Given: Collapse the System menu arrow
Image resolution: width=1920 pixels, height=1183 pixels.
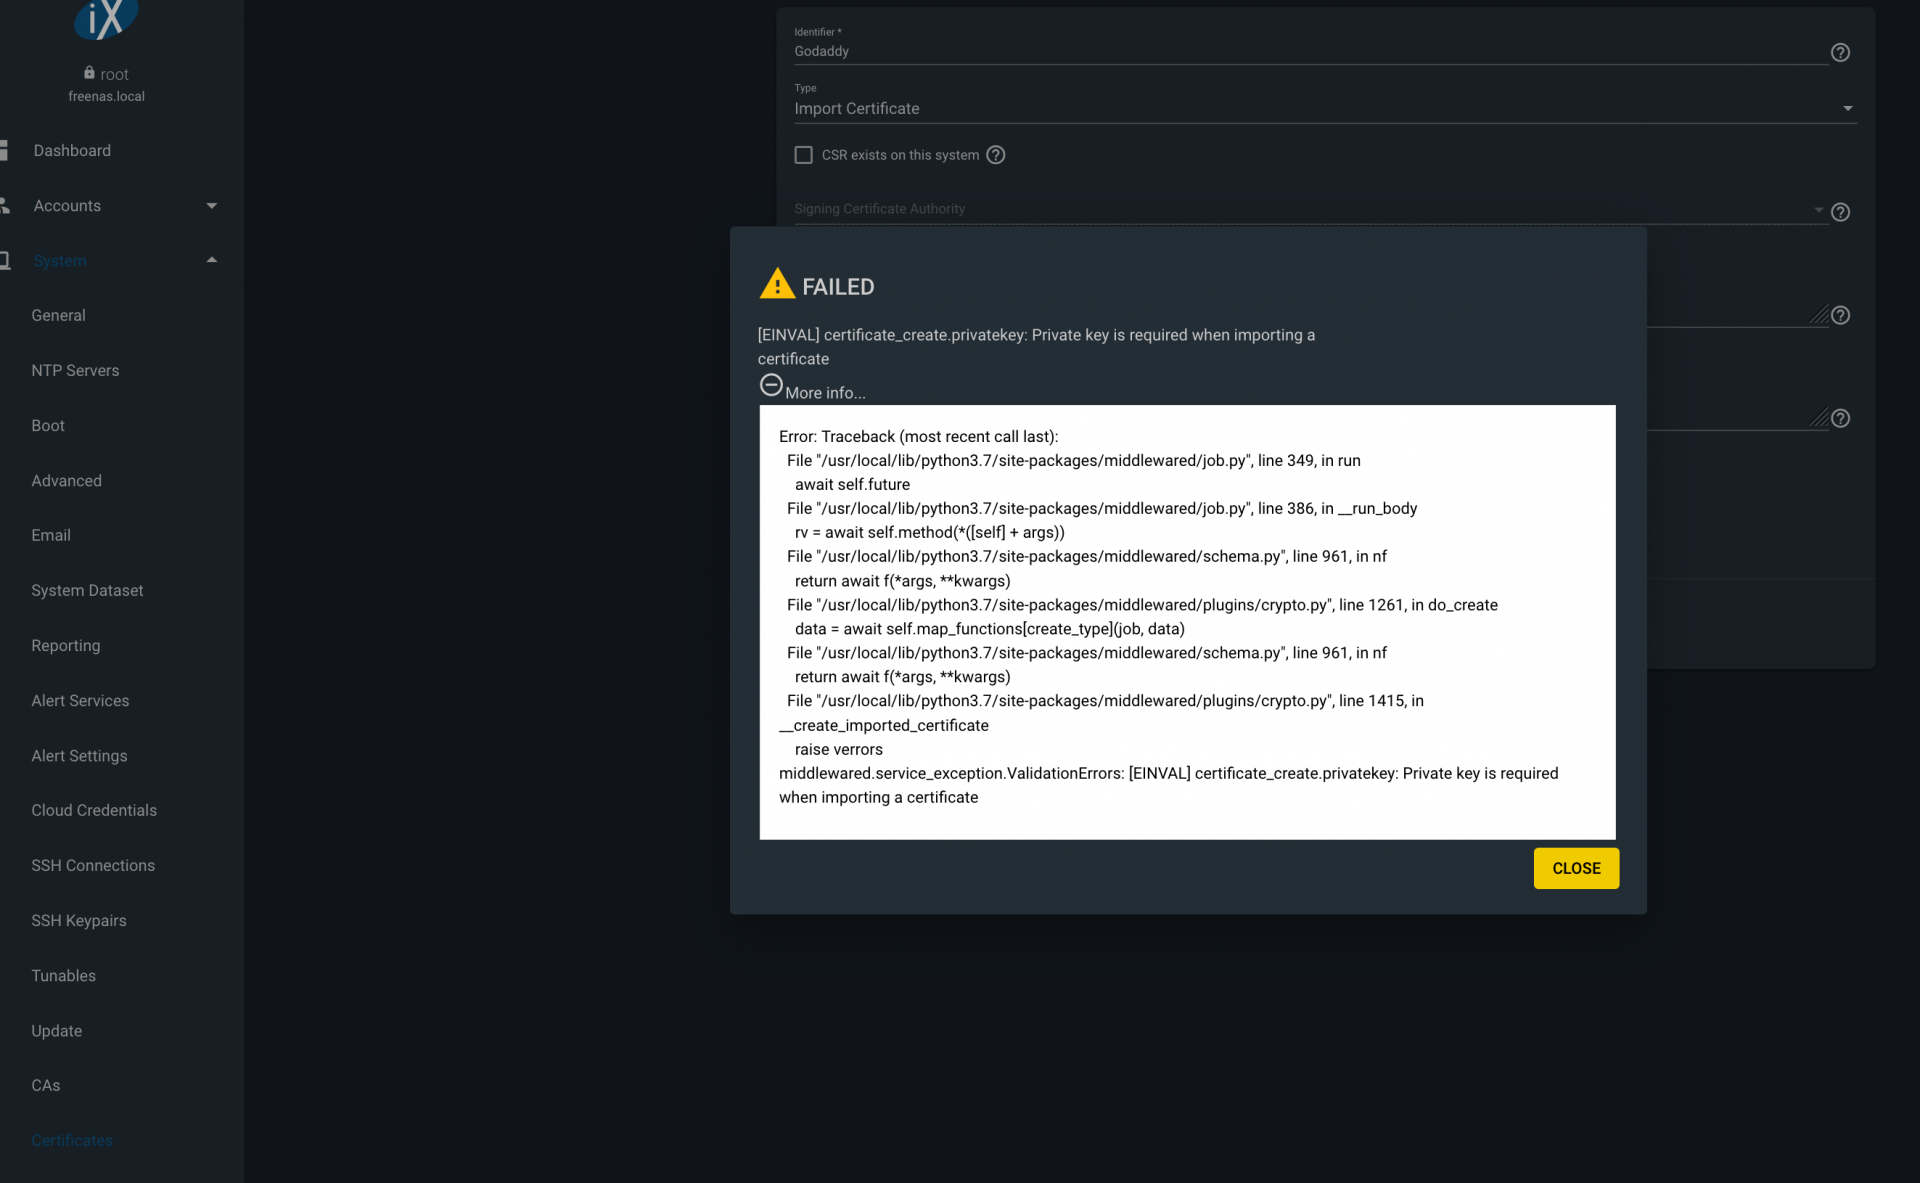Looking at the screenshot, I should coord(211,260).
